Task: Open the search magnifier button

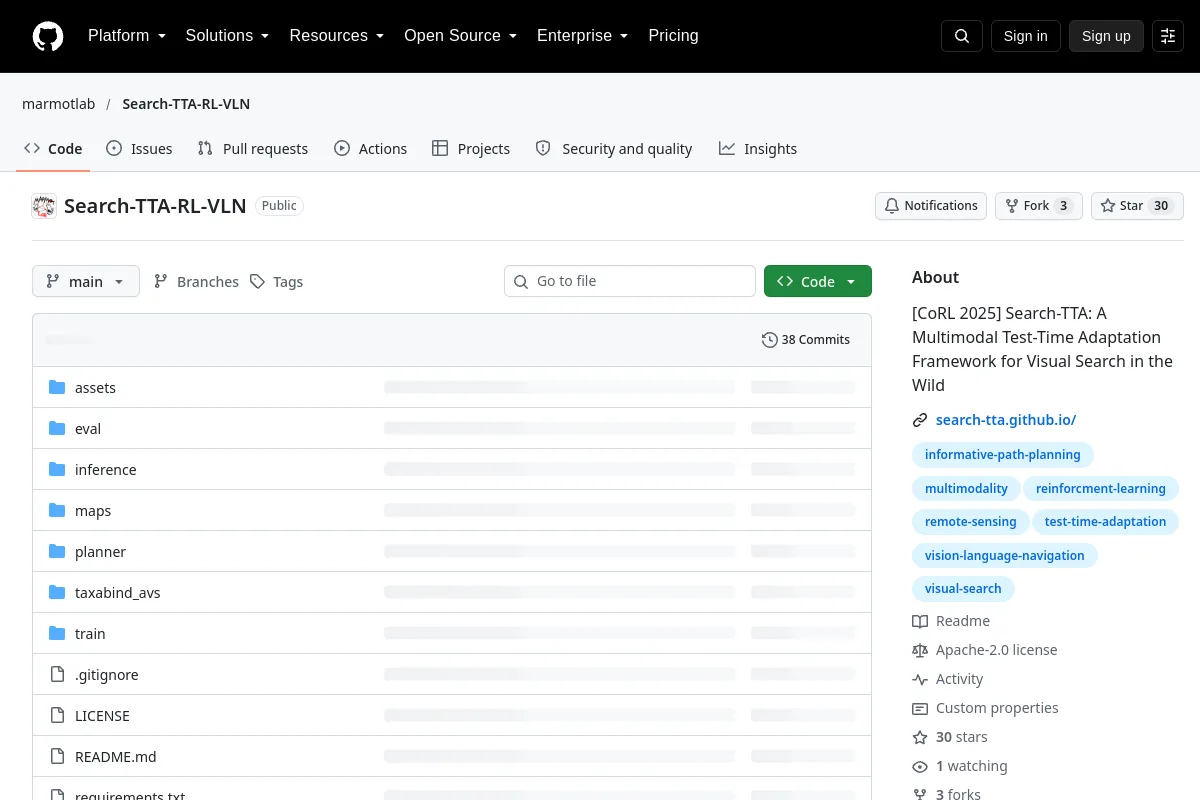Action: coord(962,36)
